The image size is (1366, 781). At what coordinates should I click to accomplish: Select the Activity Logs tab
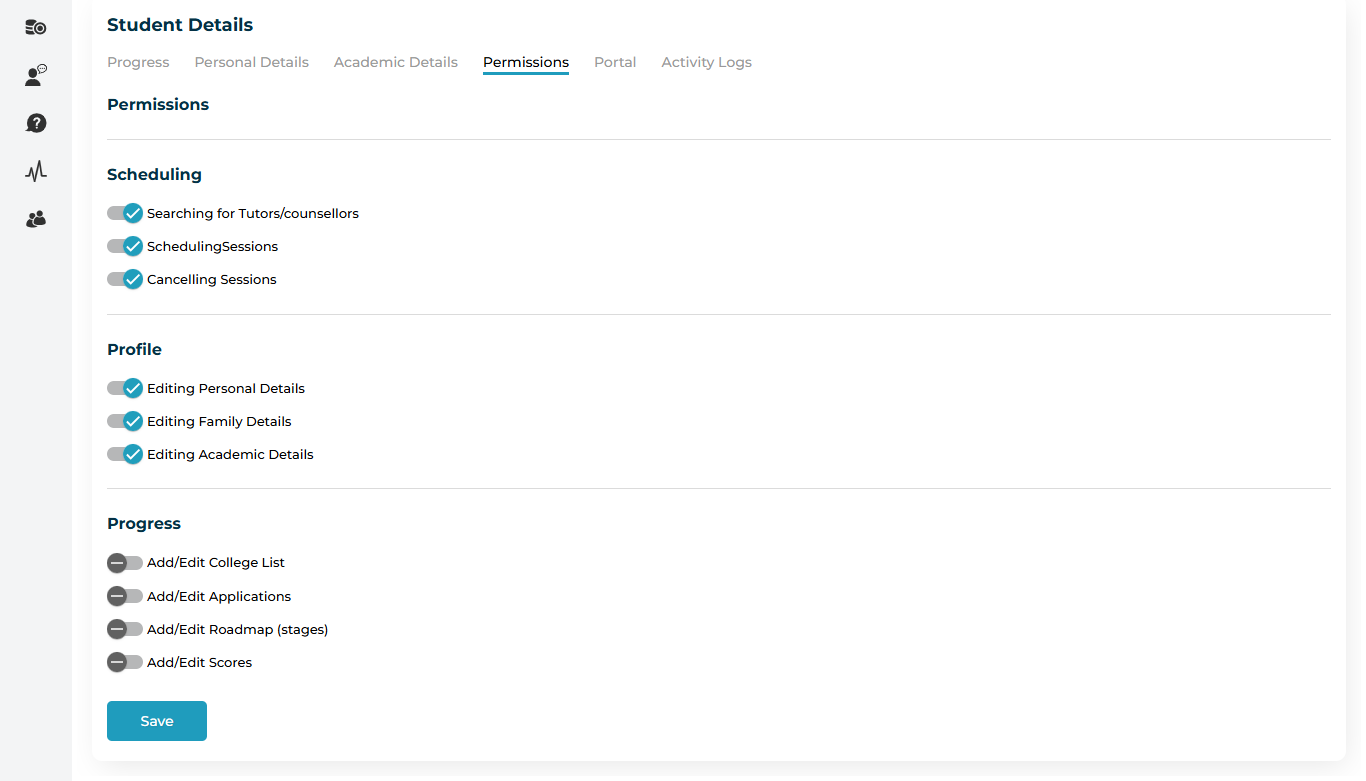click(706, 62)
